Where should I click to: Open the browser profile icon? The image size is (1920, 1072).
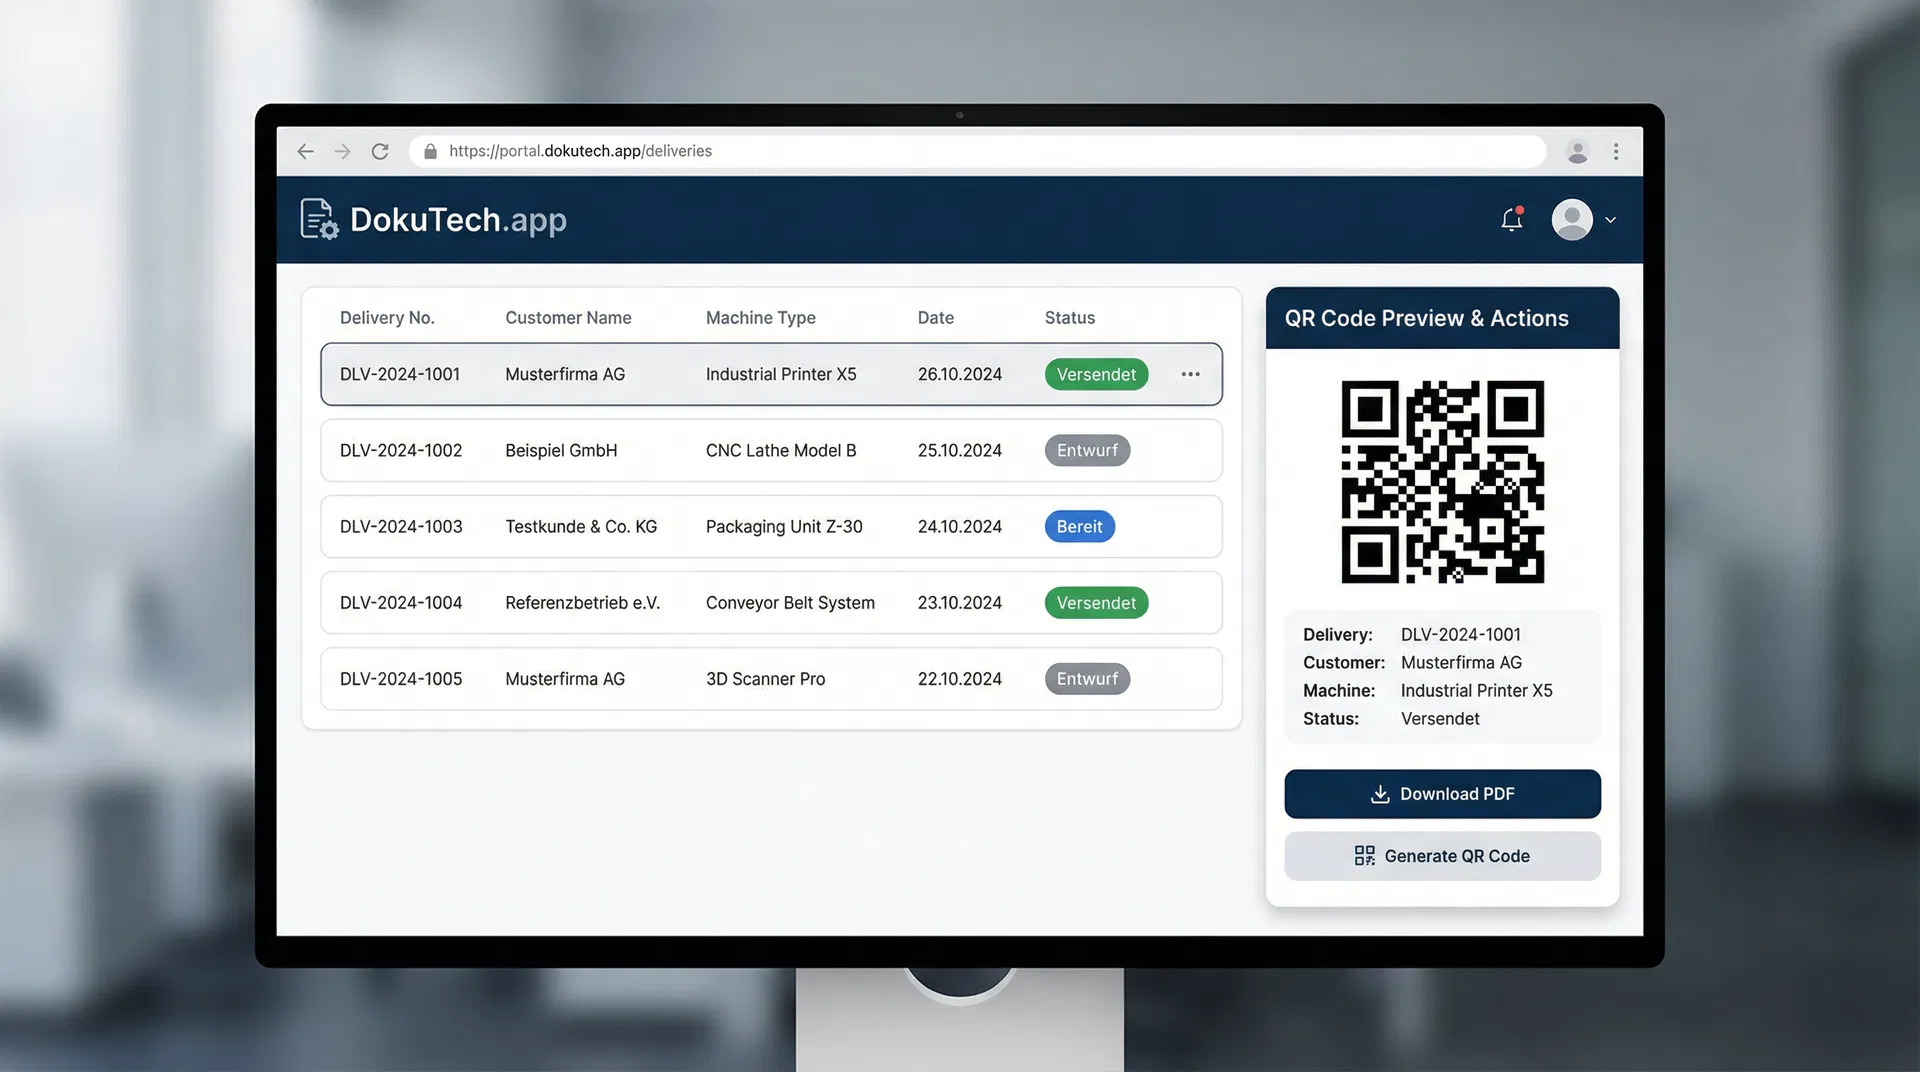pyautogui.click(x=1577, y=151)
